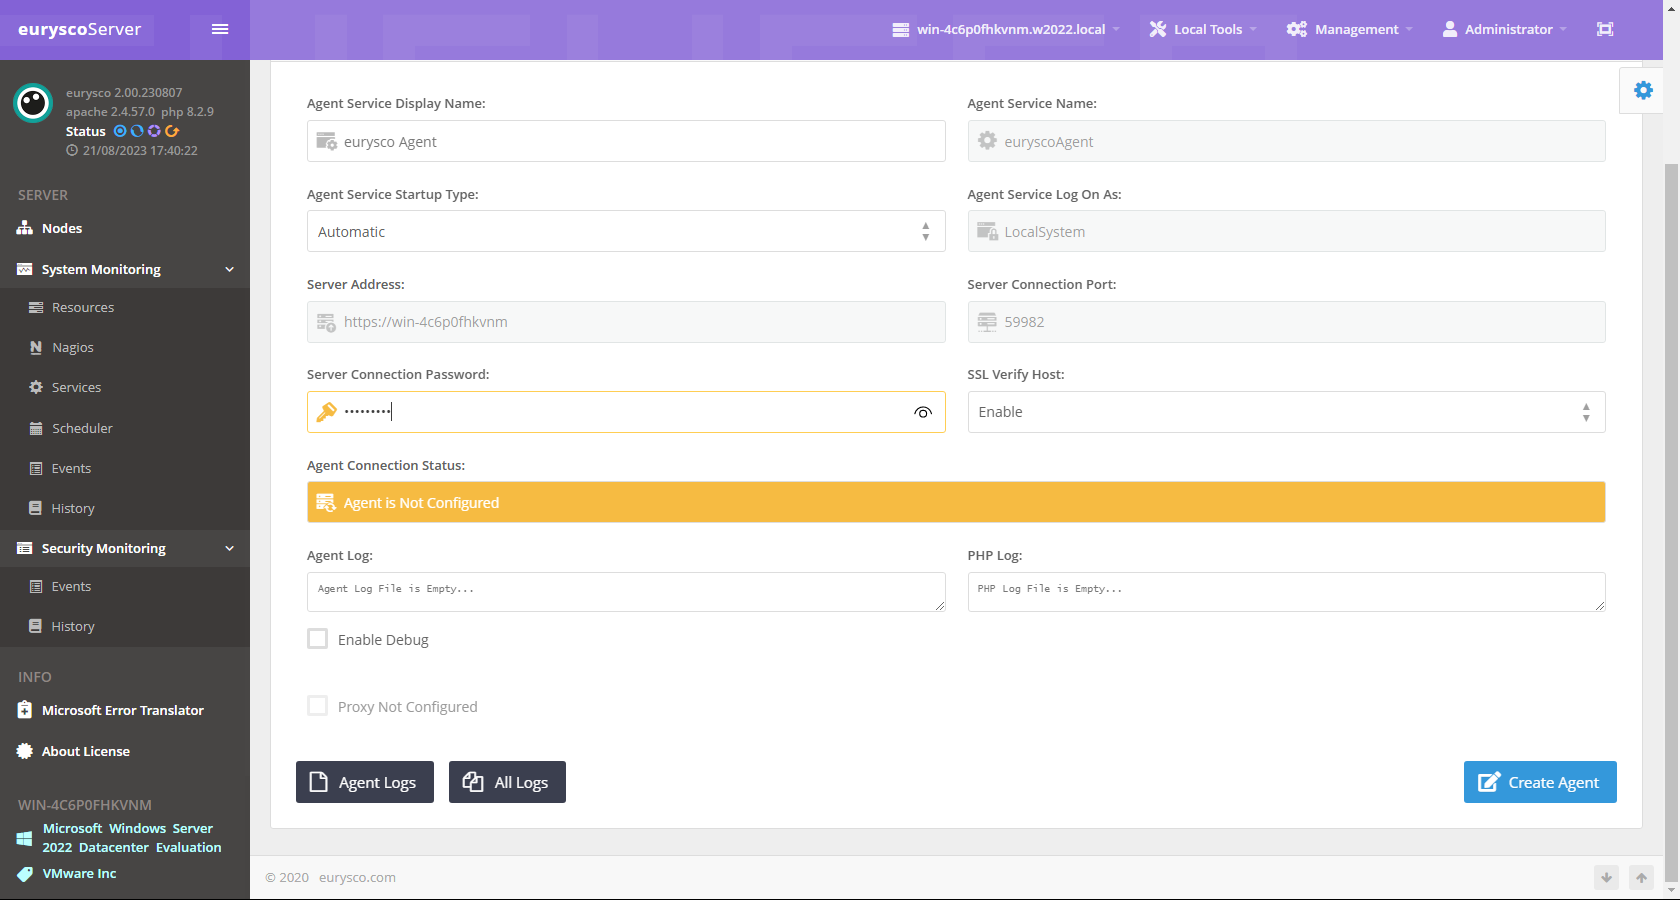Click the server icon beside hostname
Viewport: 1680px width, 900px height.
901,30
